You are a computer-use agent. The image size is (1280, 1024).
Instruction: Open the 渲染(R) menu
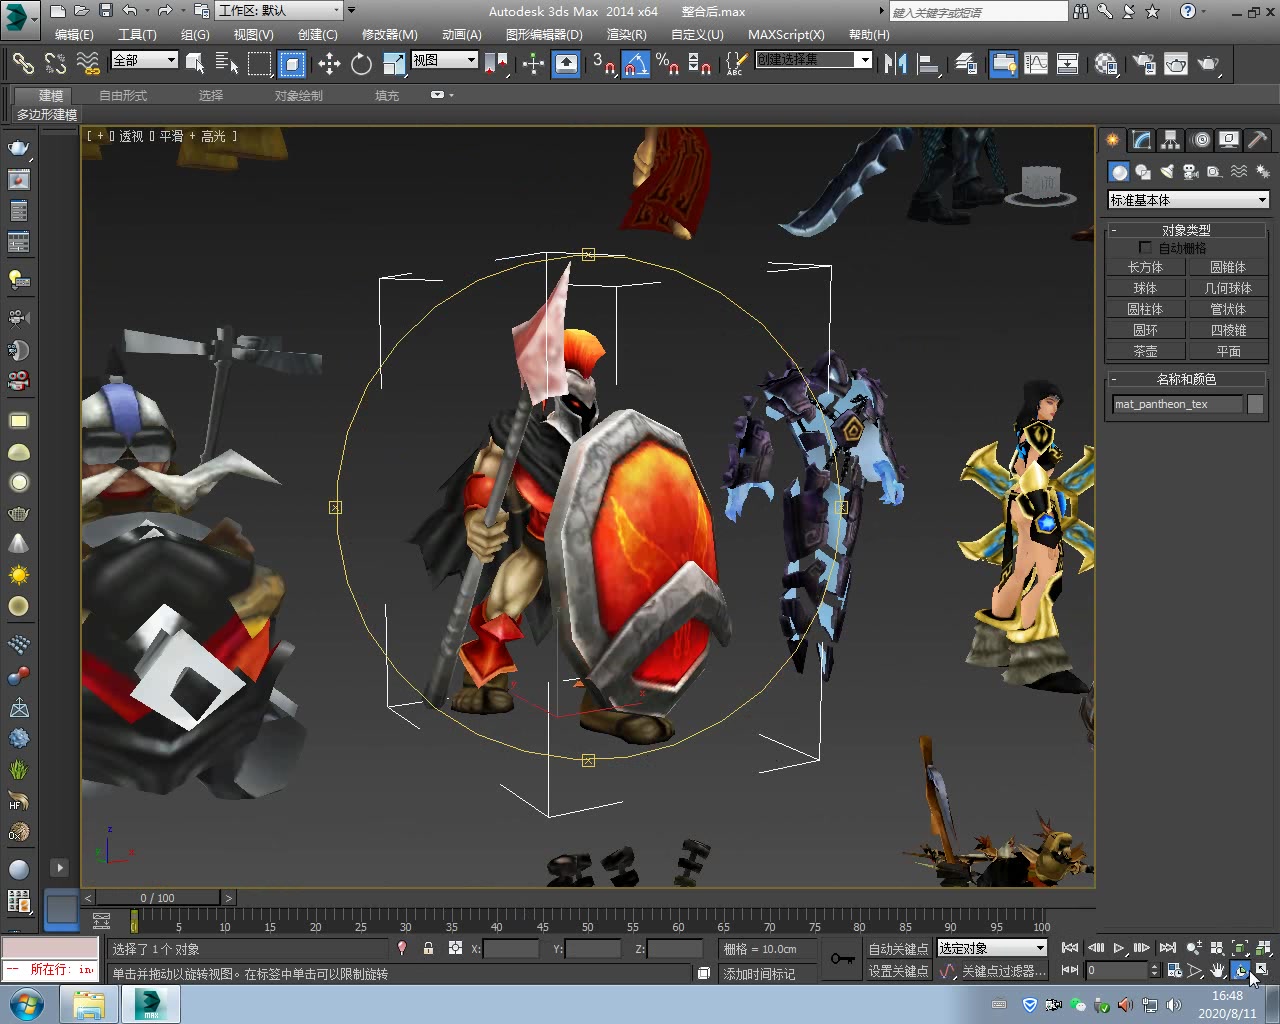click(627, 34)
